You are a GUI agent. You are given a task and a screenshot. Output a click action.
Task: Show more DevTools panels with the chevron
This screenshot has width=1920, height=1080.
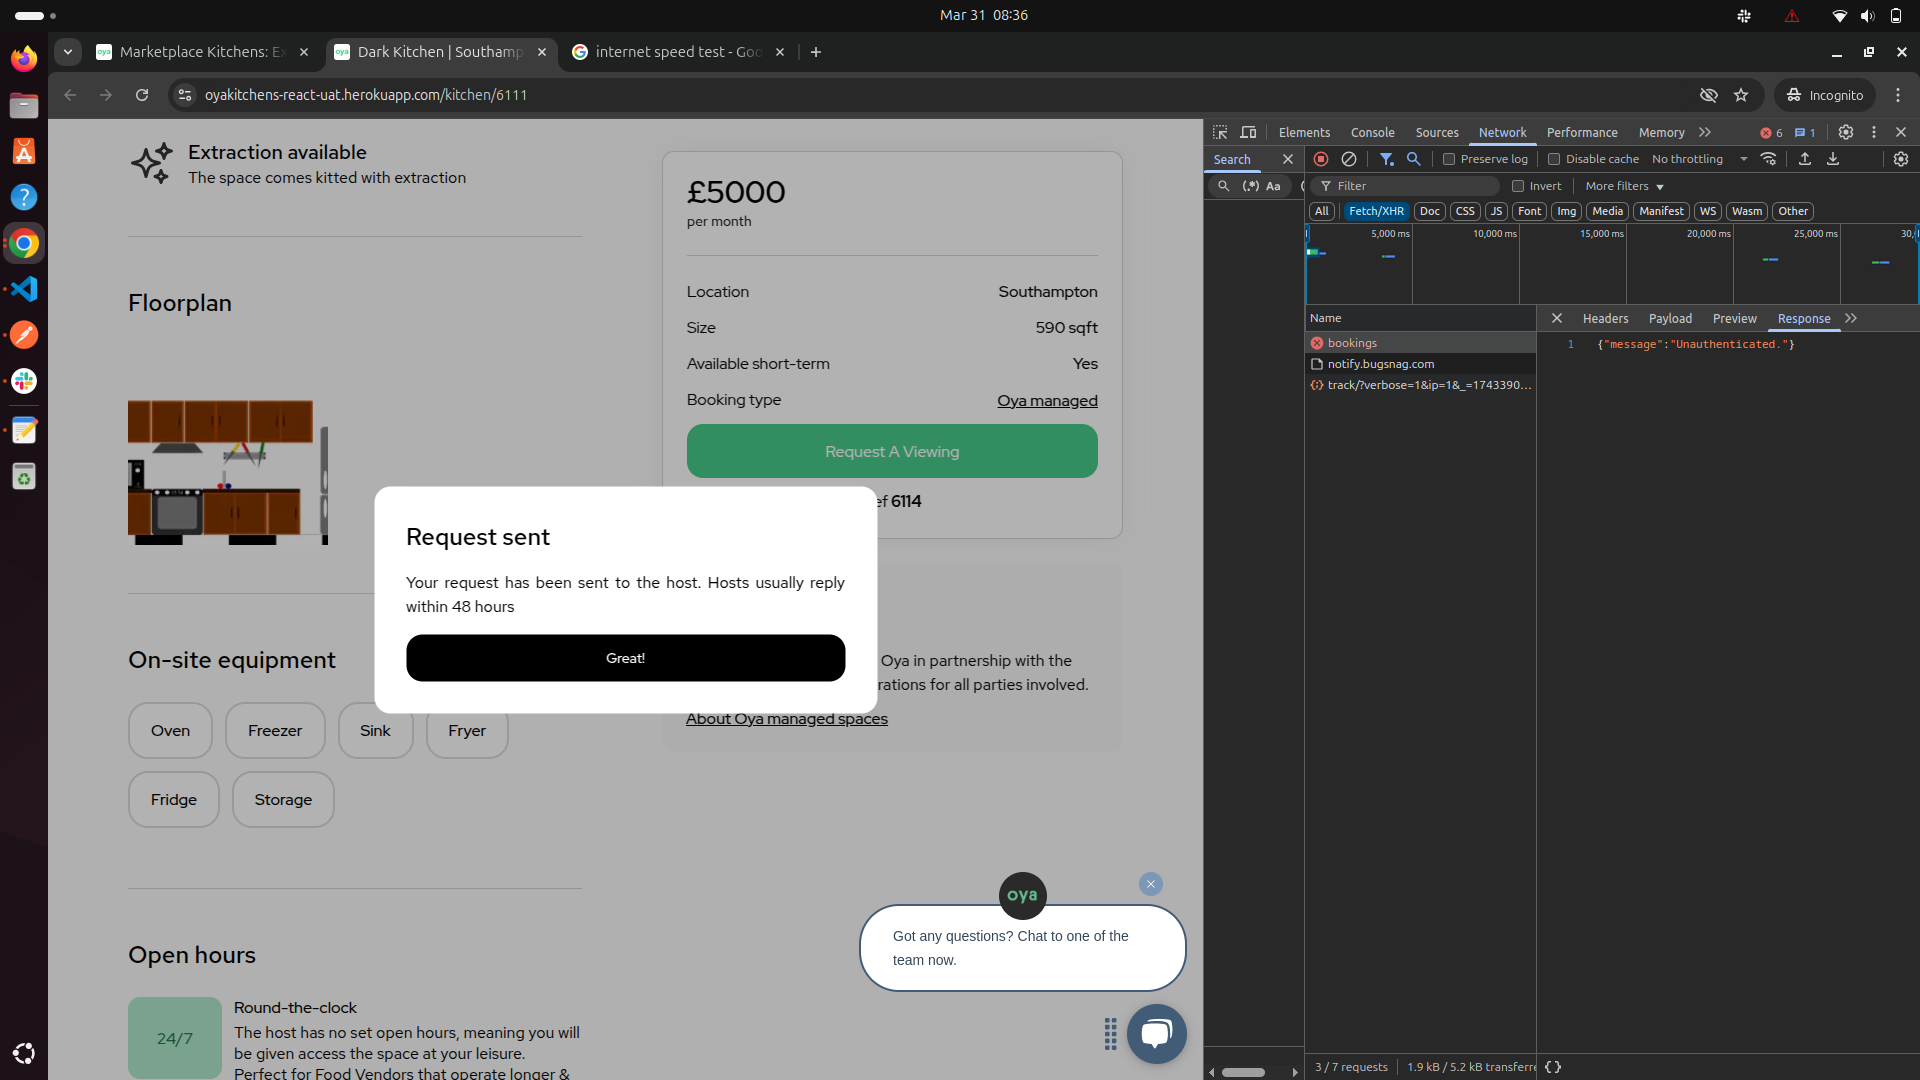tap(1705, 132)
